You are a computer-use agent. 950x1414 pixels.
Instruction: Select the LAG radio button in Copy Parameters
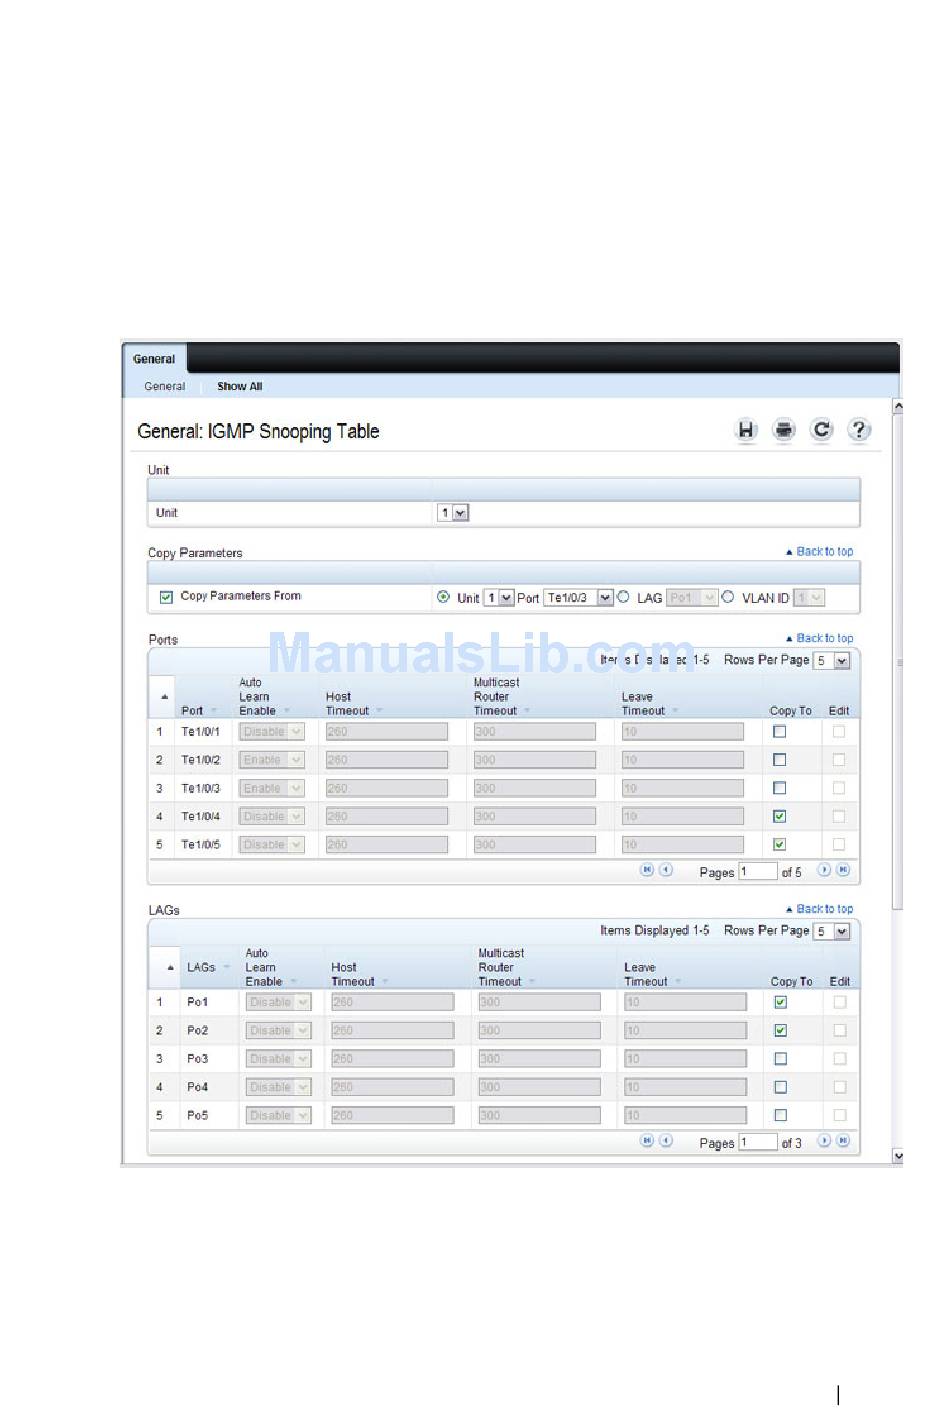point(623,597)
